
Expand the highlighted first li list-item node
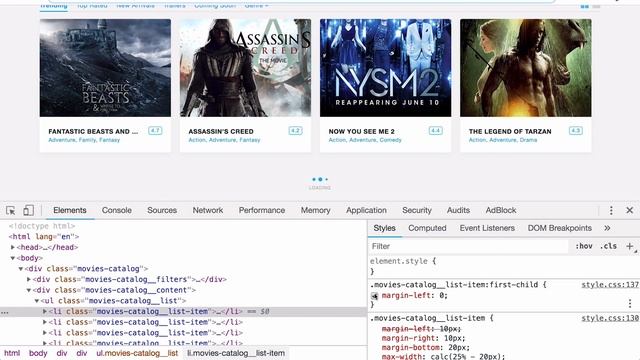[x=45, y=311]
